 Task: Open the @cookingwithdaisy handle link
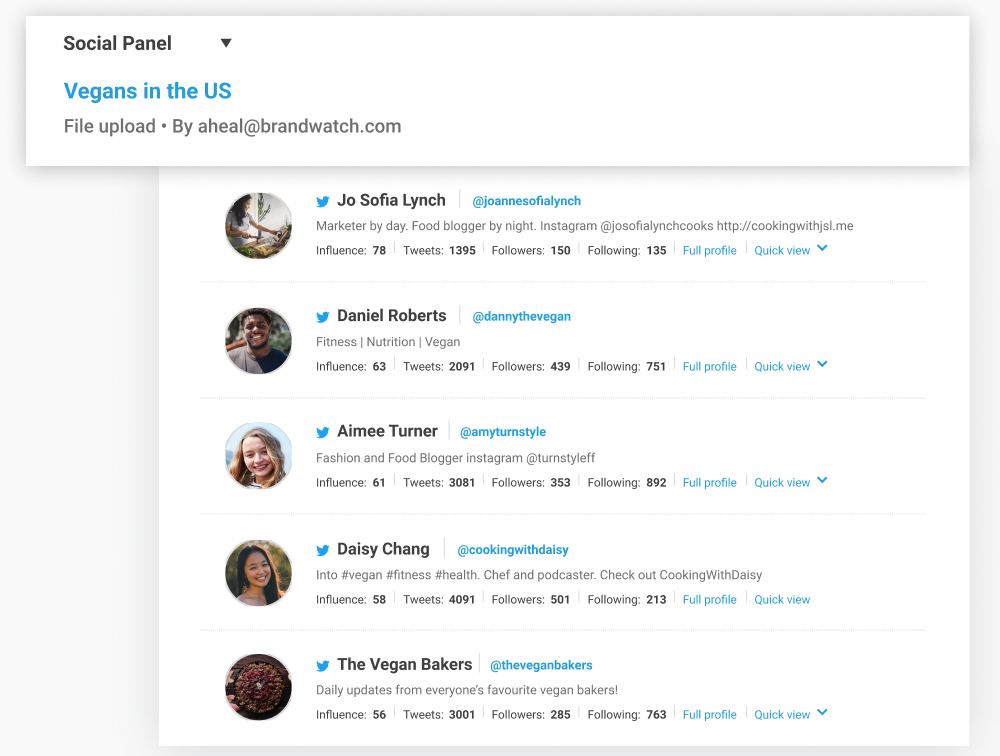click(x=513, y=550)
